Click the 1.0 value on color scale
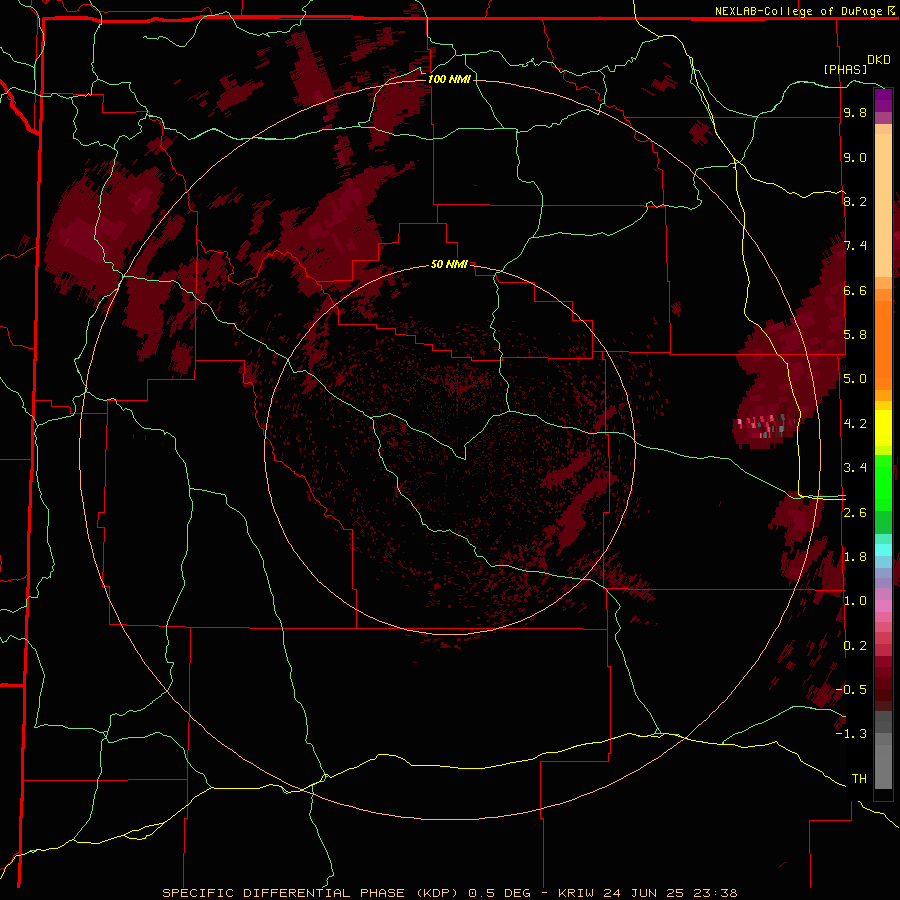Viewport: 900px width, 900px height. pos(855,601)
